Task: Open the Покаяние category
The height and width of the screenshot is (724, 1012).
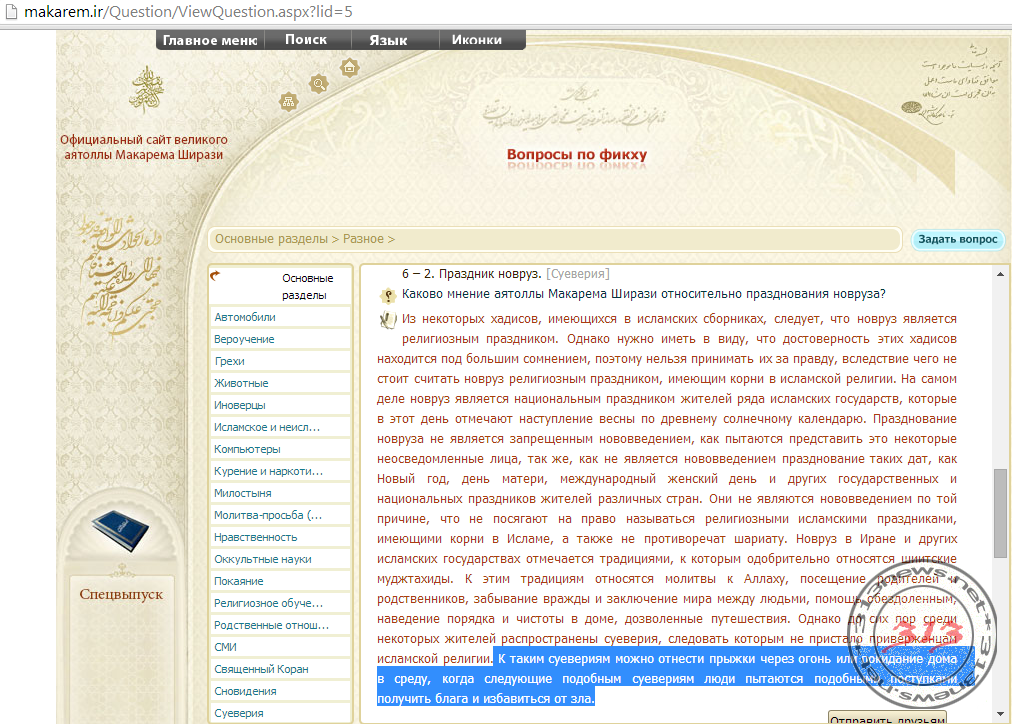Action: [281, 581]
